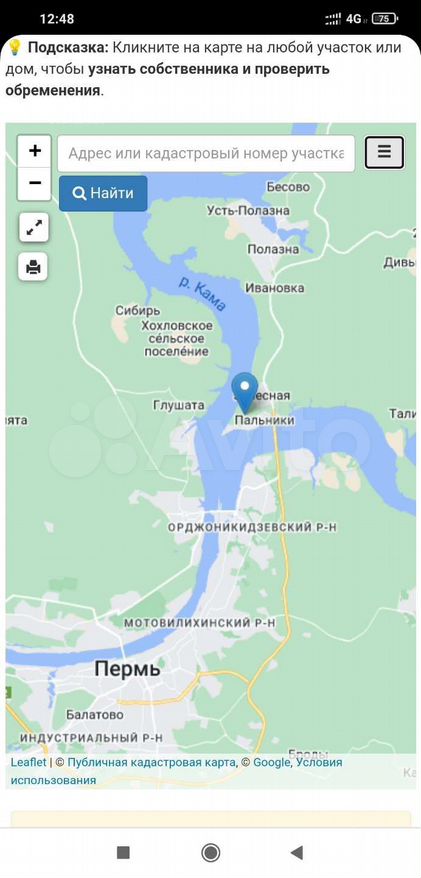Zoom in with the plus button
421x878 pixels.
click(35, 151)
